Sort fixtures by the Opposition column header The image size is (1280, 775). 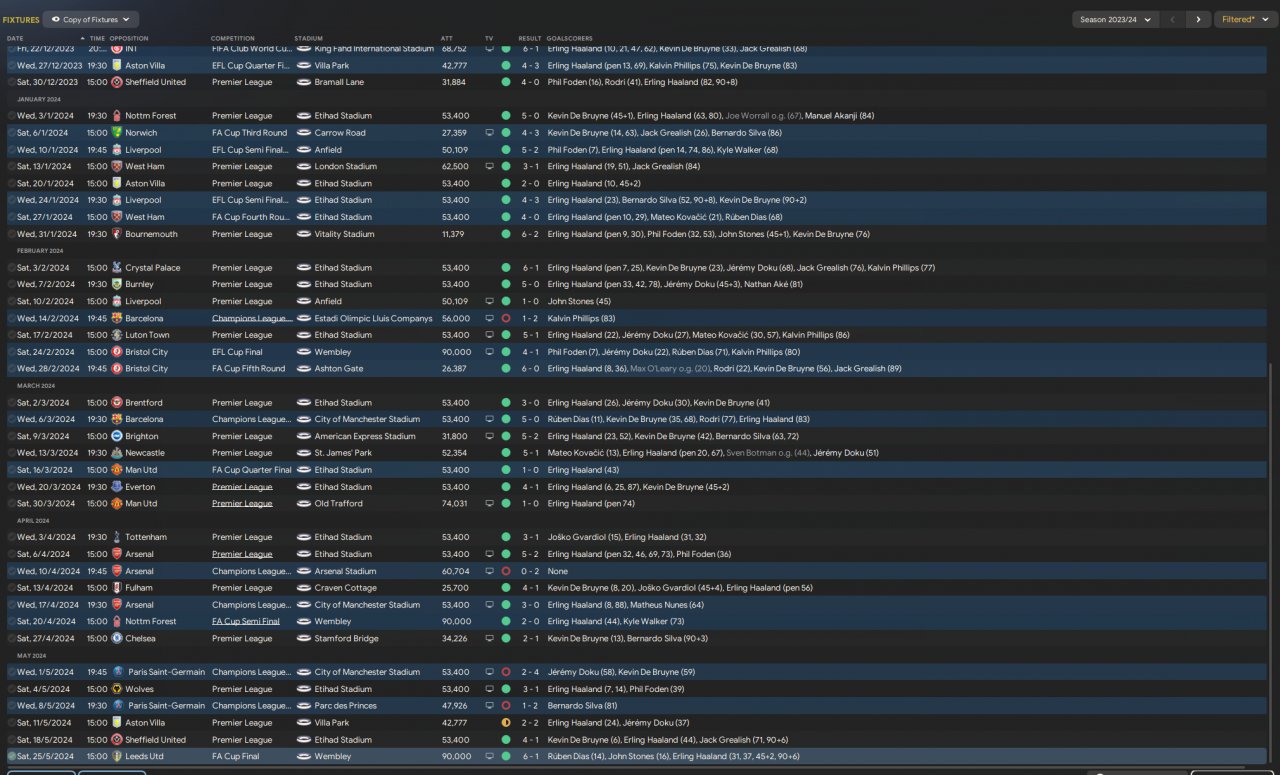(x=129, y=39)
